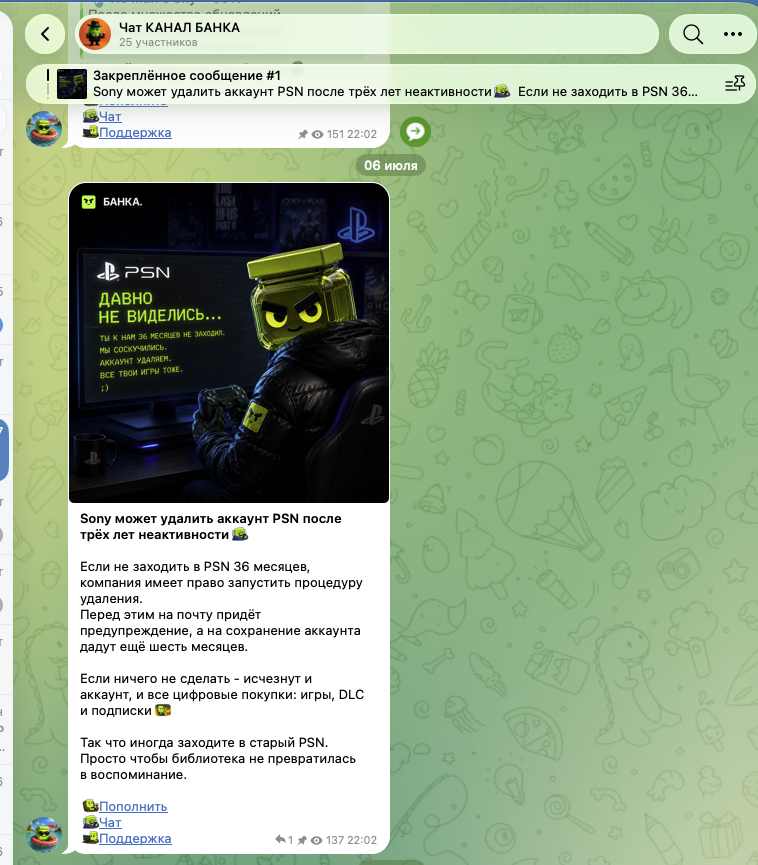Click the pin icon on the 151-view message

(x=303, y=134)
